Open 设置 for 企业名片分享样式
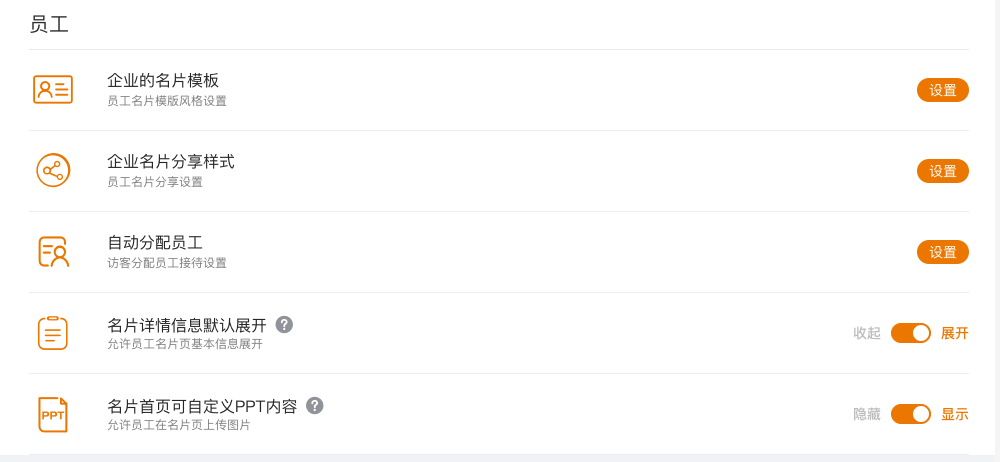Screen dimensions: 1000x462 (942, 171)
